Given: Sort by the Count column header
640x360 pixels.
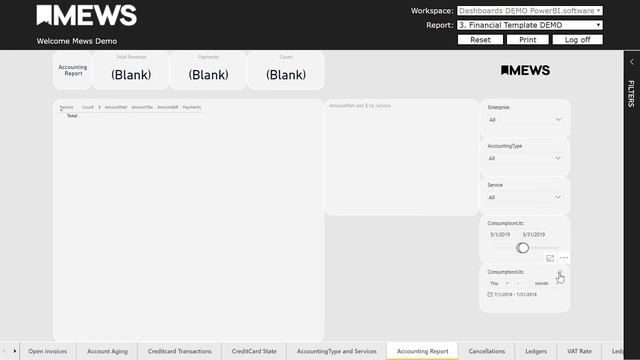Looking at the screenshot, I should click(x=88, y=107).
